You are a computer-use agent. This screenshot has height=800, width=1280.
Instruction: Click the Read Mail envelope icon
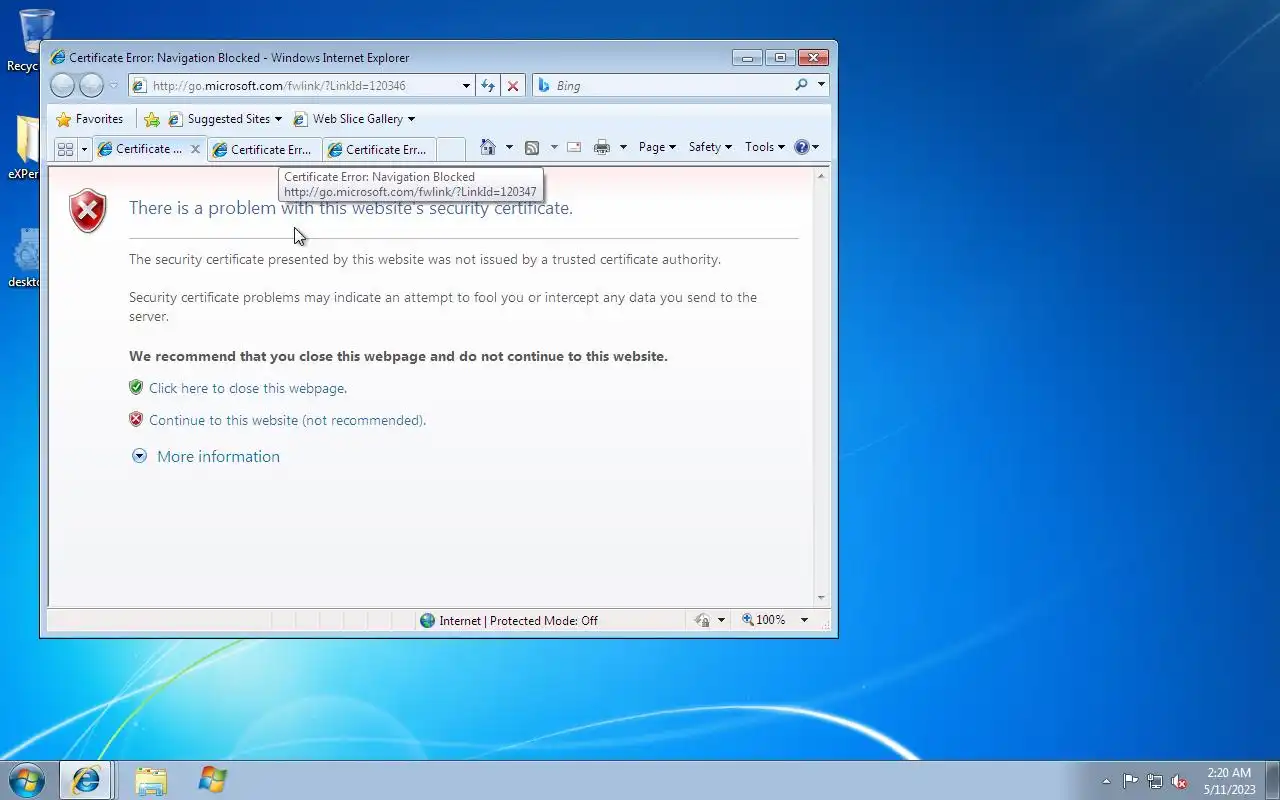click(x=574, y=147)
